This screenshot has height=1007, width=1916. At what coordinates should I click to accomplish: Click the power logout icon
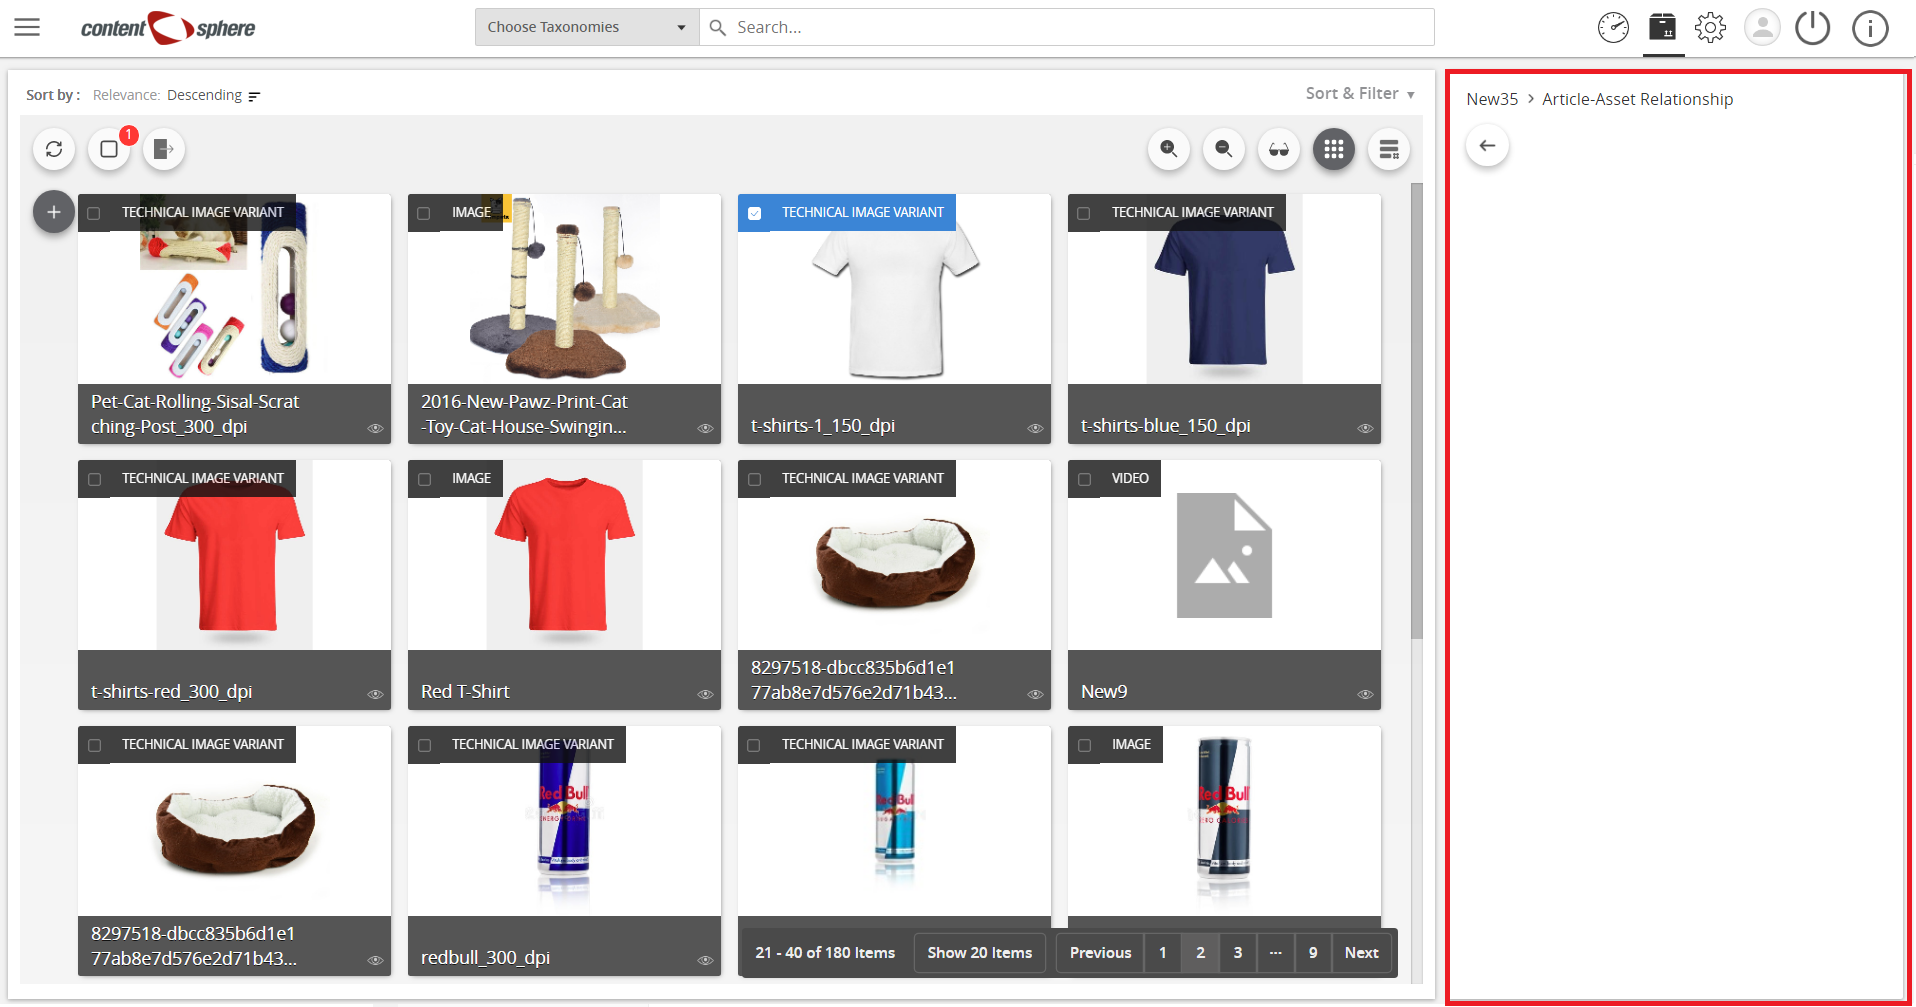tap(1812, 27)
